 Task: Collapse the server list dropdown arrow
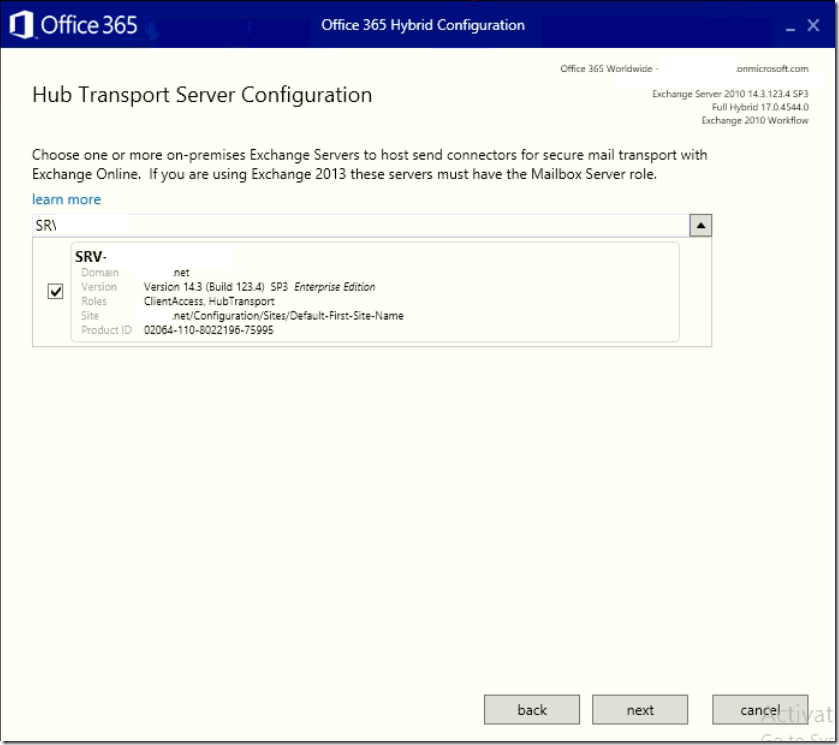pyautogui.click(x=700, y=225)
